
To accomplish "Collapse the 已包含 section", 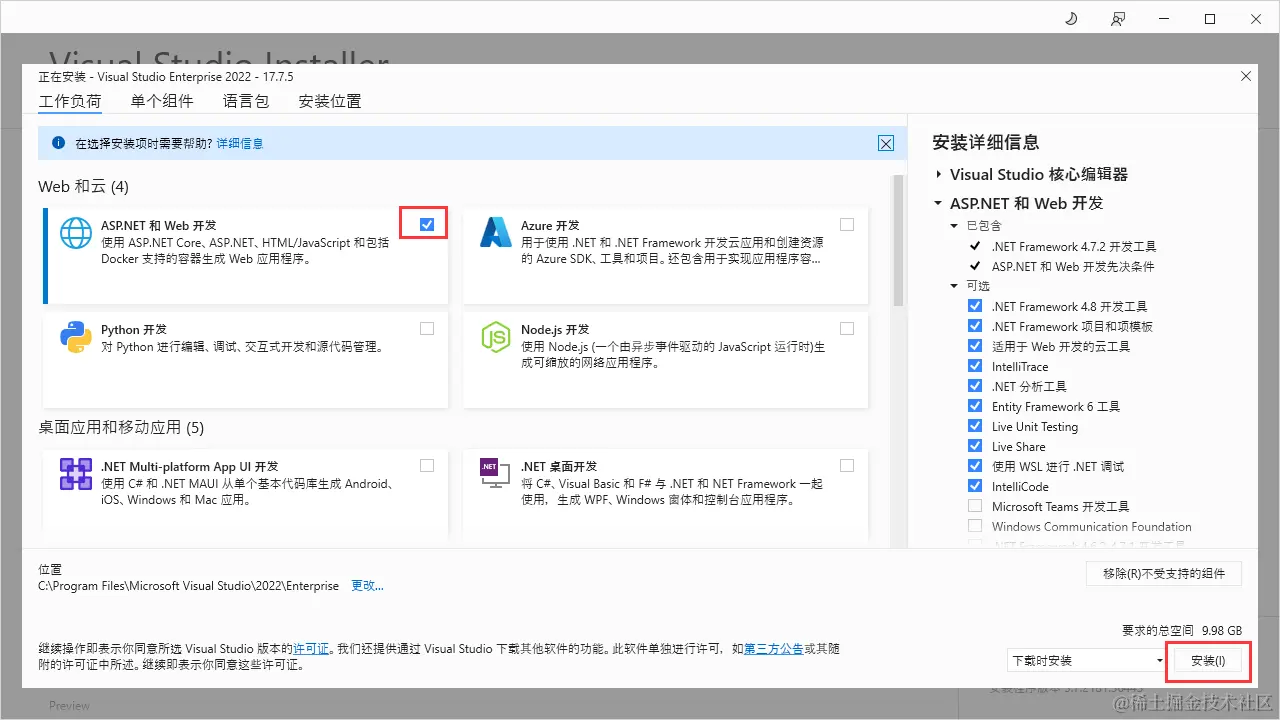I will pyautogui.click(x=955, y=226).
